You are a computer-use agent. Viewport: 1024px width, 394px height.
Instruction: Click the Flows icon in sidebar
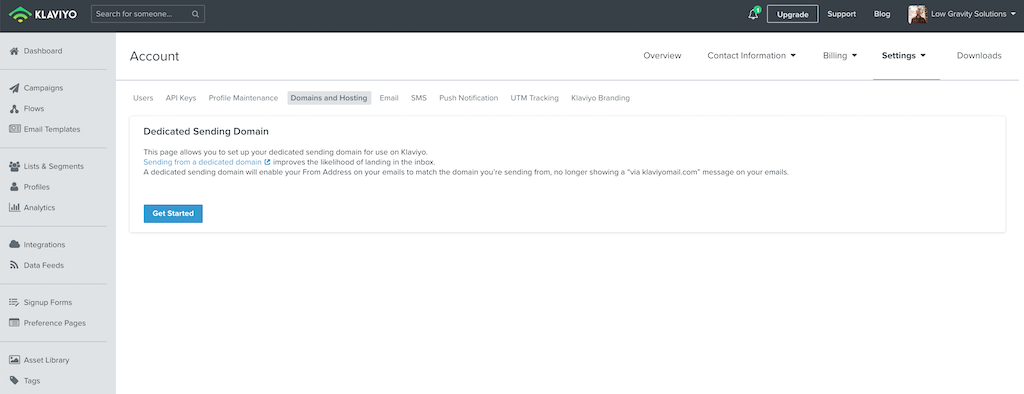[x=14, y=108]
